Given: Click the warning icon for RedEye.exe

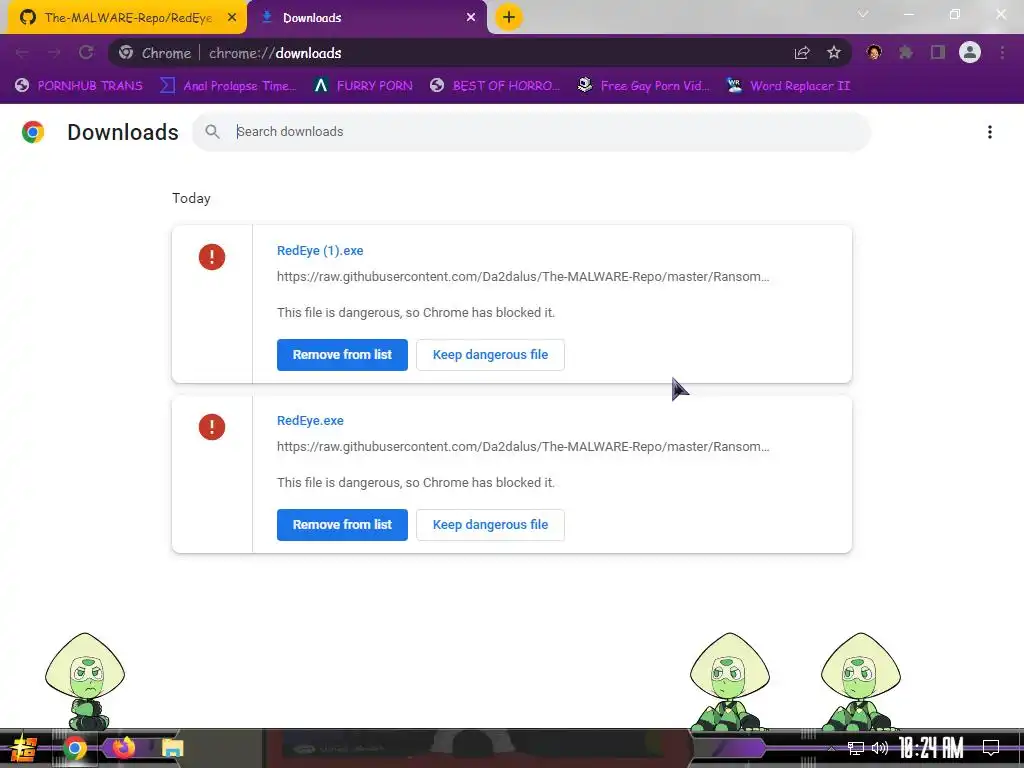Looking at the screenshot, I should (212, 427).
